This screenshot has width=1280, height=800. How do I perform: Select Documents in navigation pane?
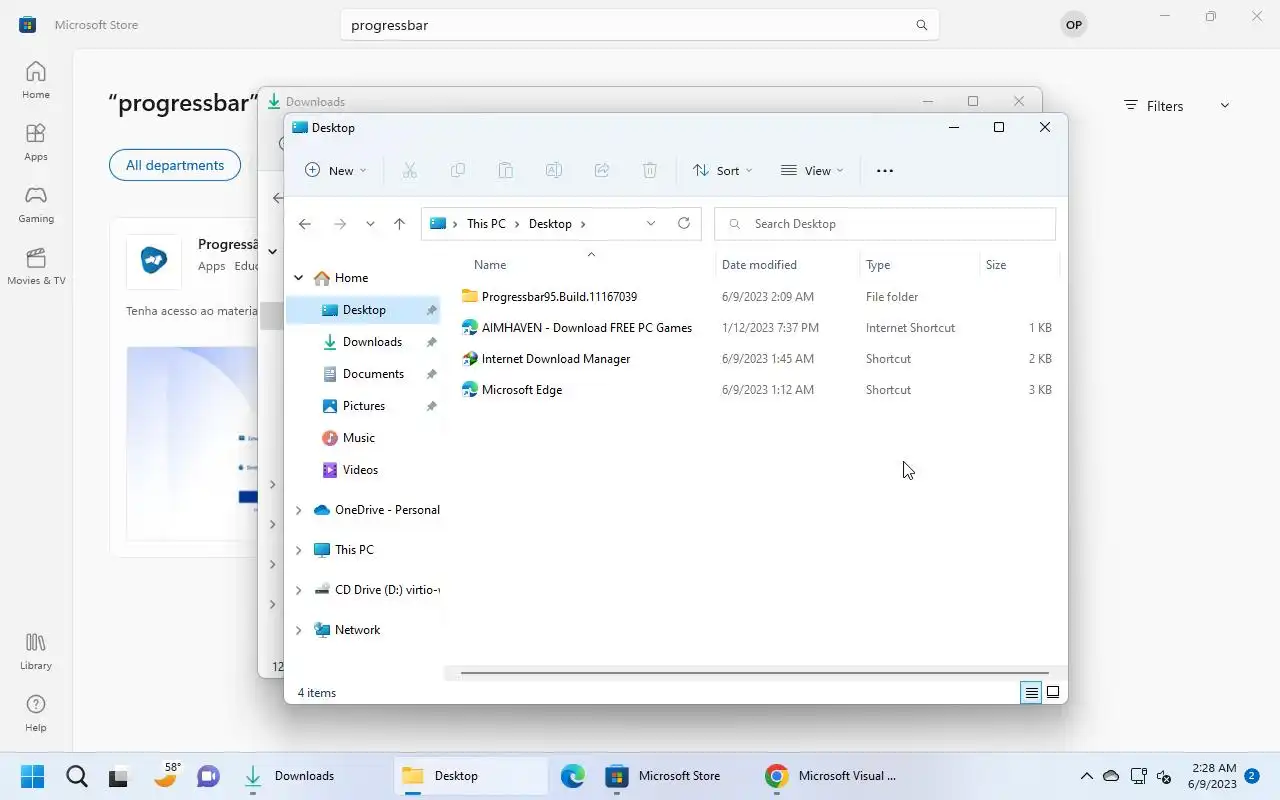[x=363, y=374]
